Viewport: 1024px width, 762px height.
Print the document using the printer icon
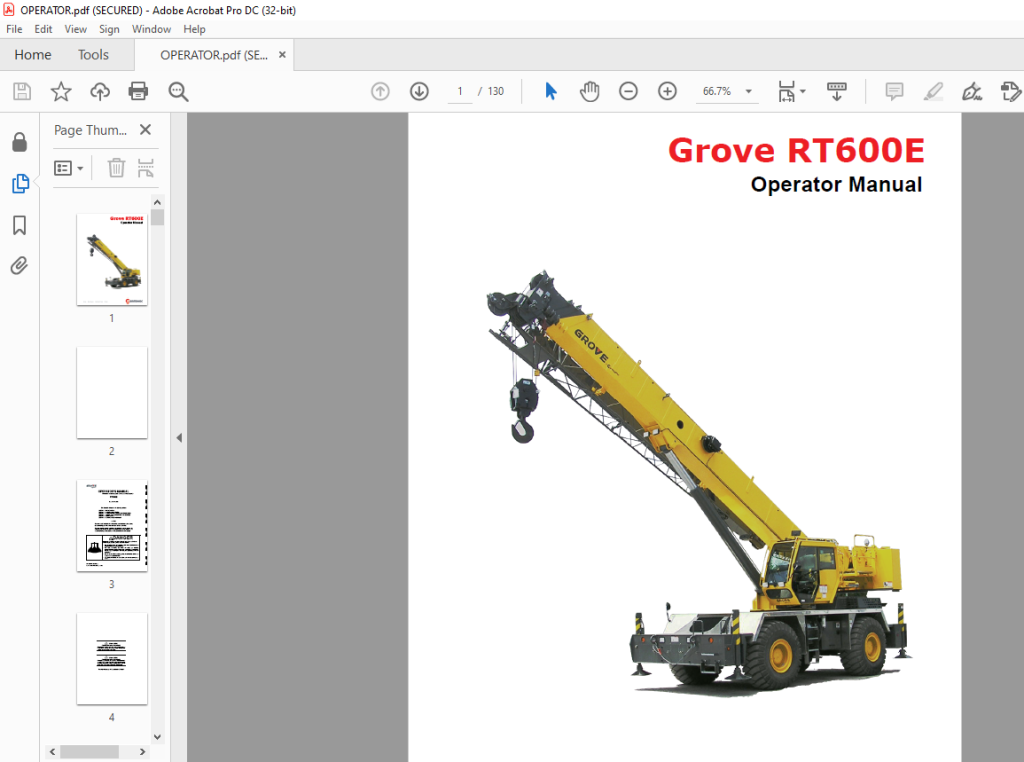[x=138, y=91]
